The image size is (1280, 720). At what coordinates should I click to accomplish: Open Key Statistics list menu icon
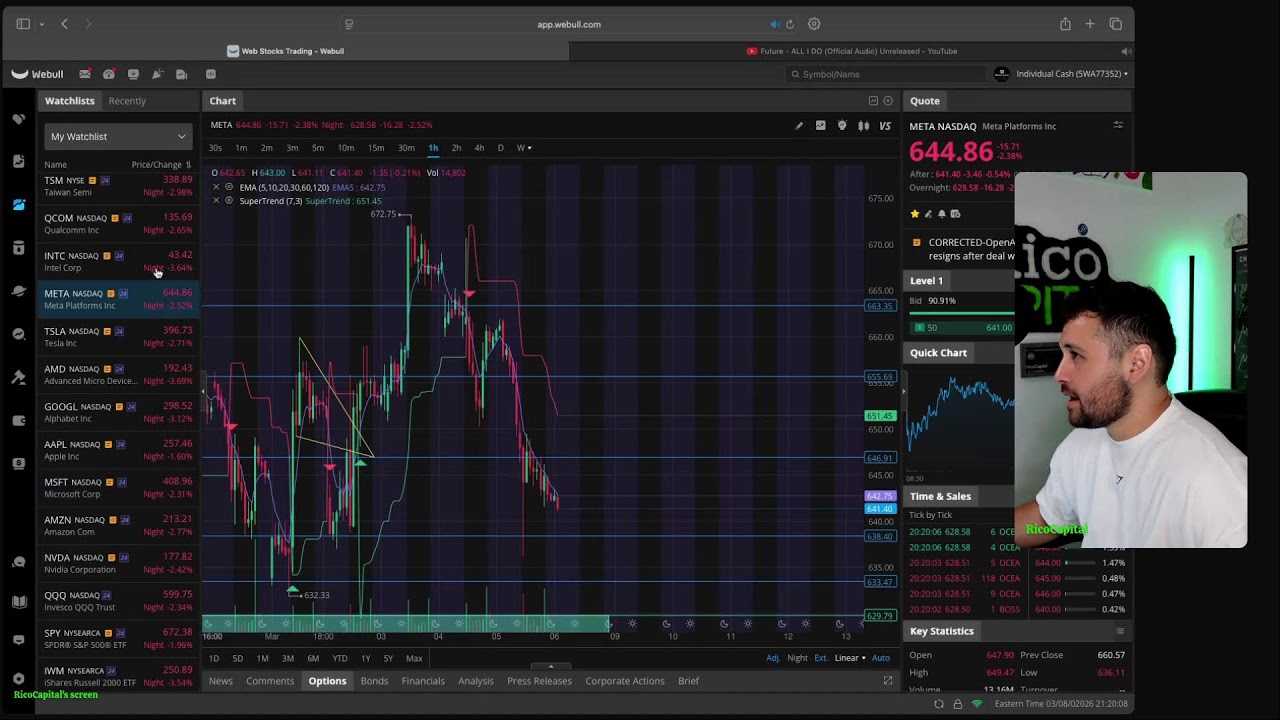click(1120, 631)
